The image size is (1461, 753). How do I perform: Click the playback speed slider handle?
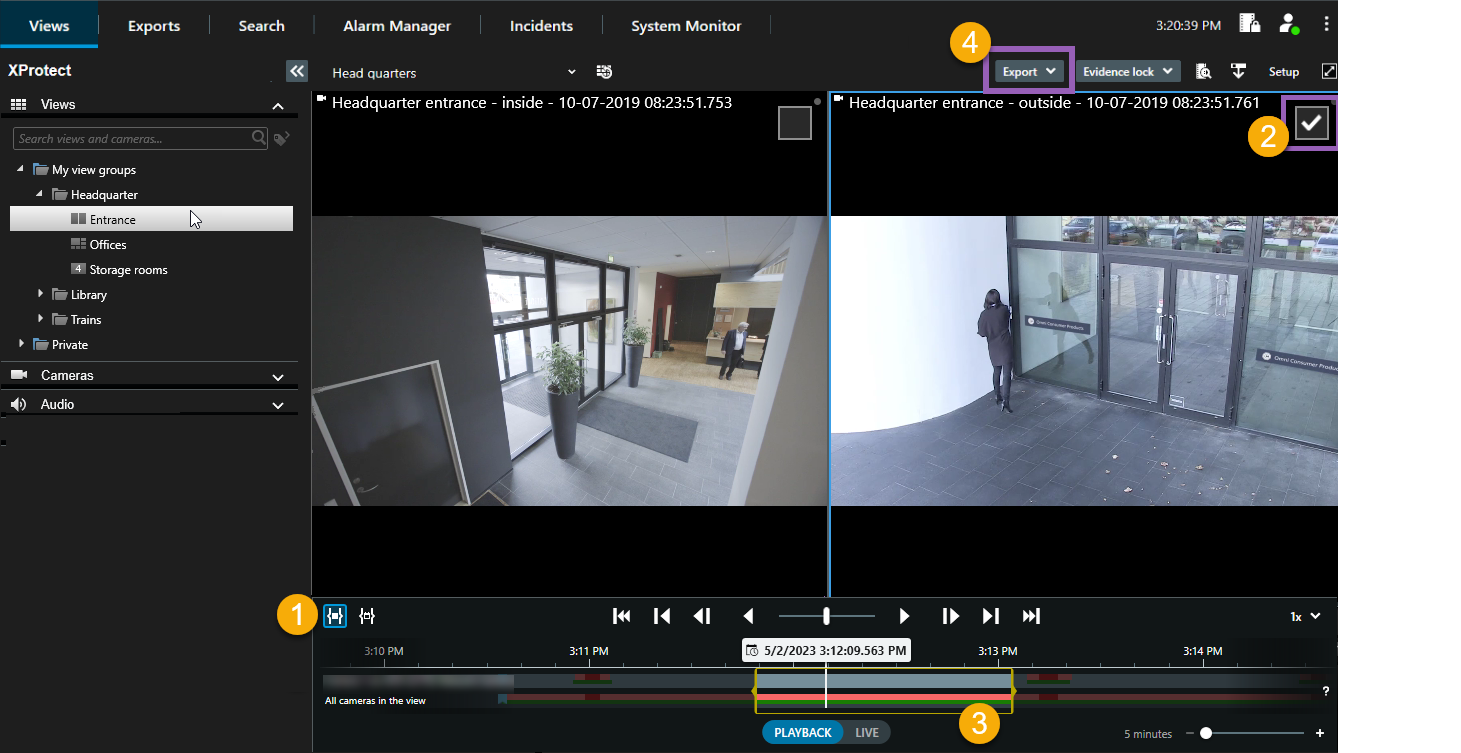point(826,616)
